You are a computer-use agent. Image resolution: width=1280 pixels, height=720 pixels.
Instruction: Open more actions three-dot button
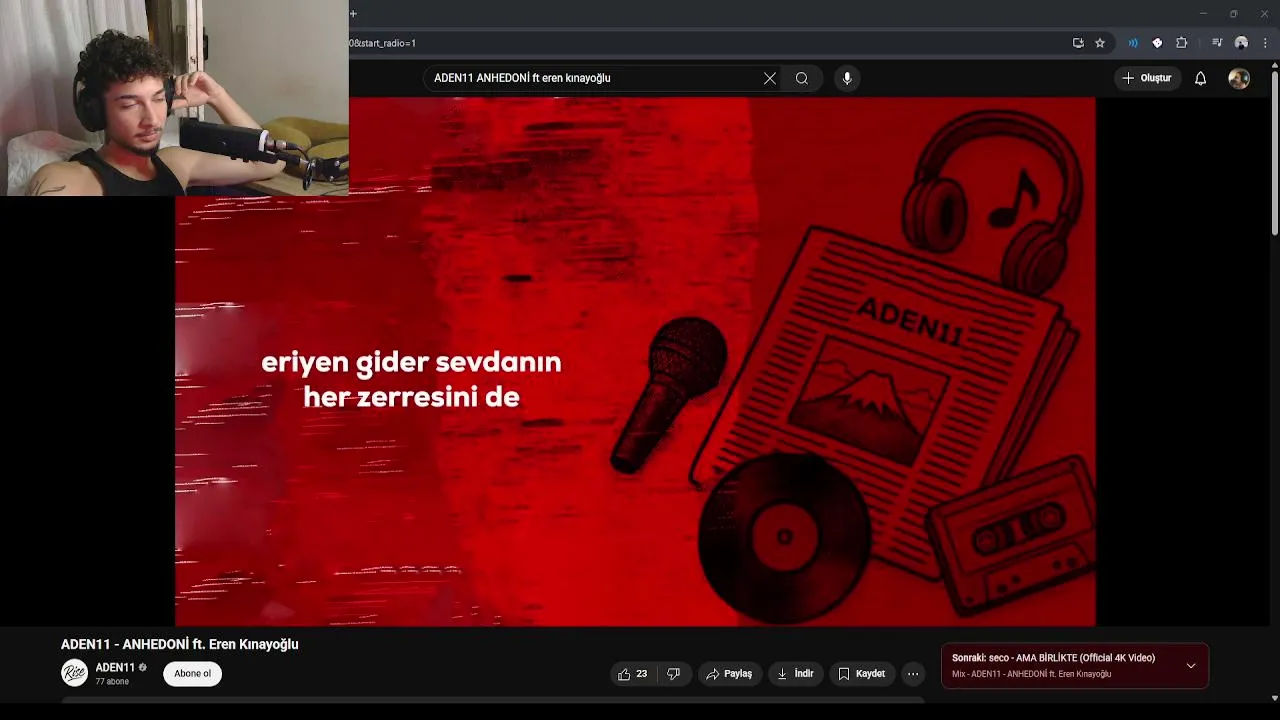coord(913,674)
